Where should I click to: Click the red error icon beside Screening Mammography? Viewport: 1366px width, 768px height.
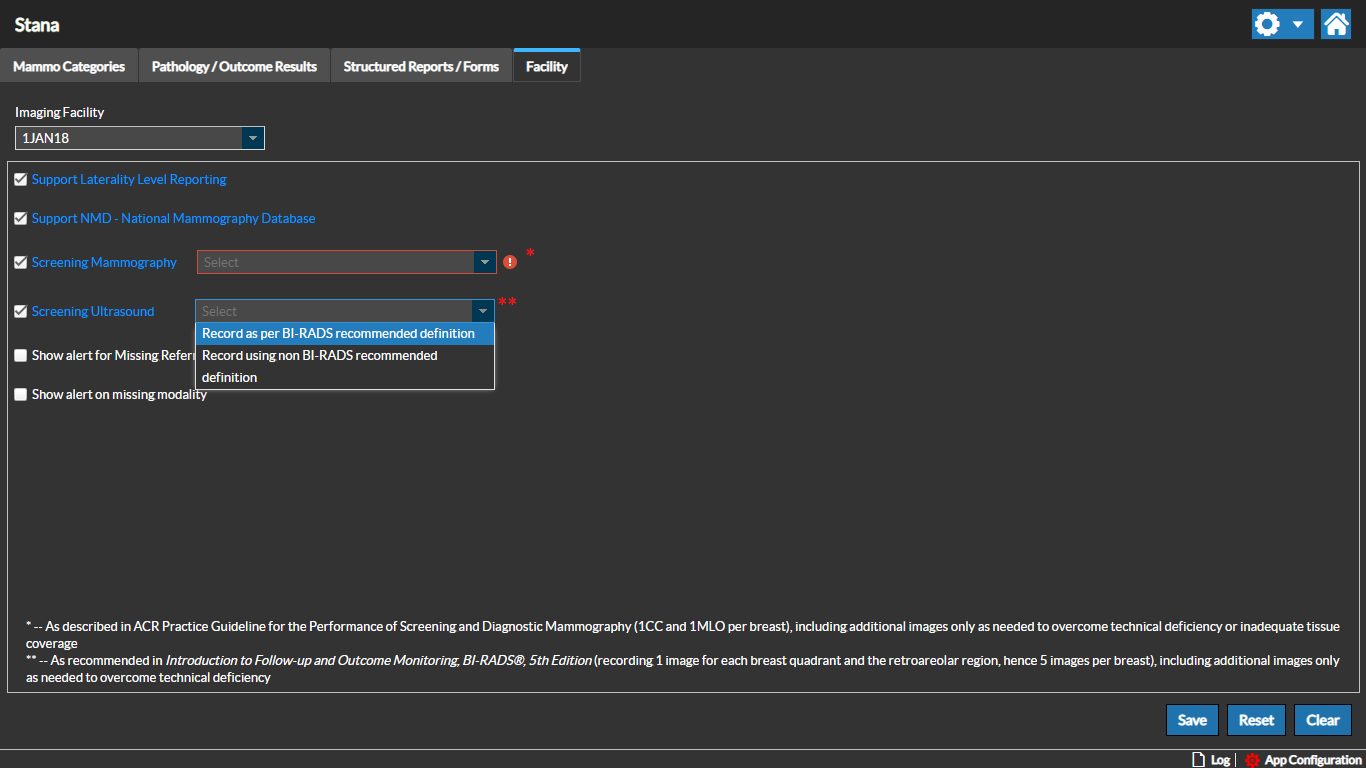click(510, 262)
